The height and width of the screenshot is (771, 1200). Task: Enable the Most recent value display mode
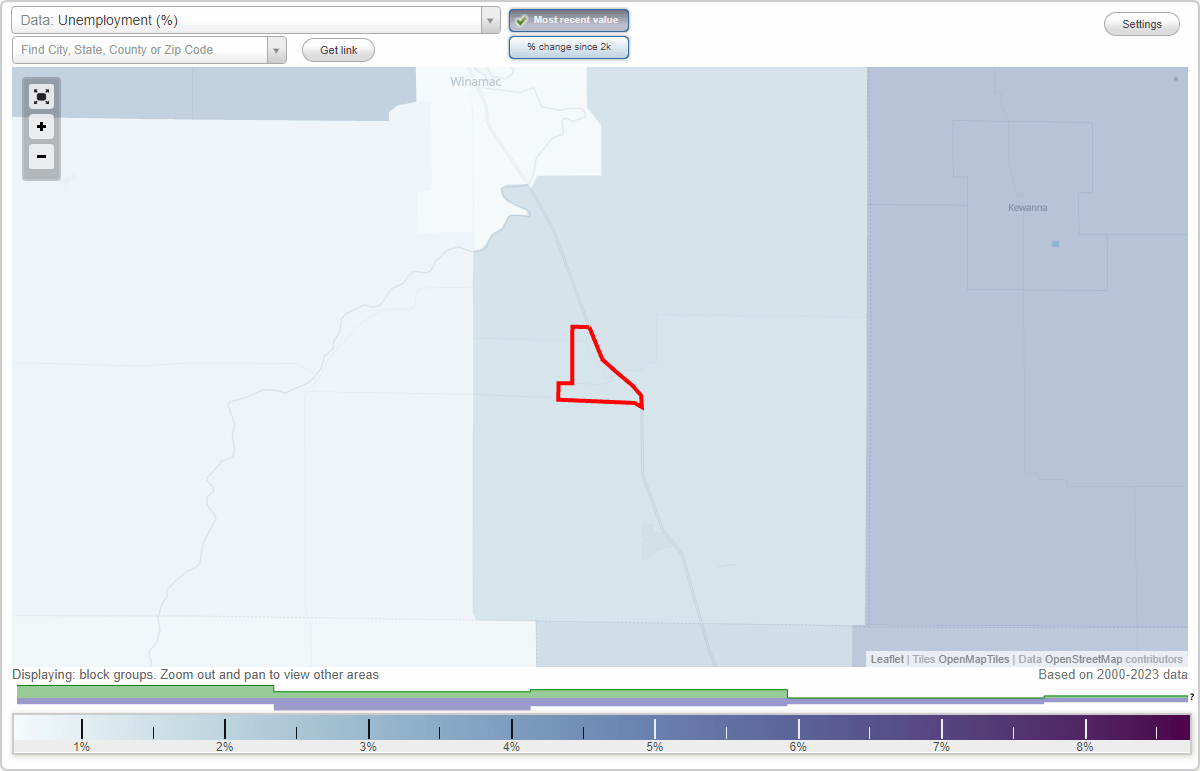pyautogui.click(x=569, y=20)
